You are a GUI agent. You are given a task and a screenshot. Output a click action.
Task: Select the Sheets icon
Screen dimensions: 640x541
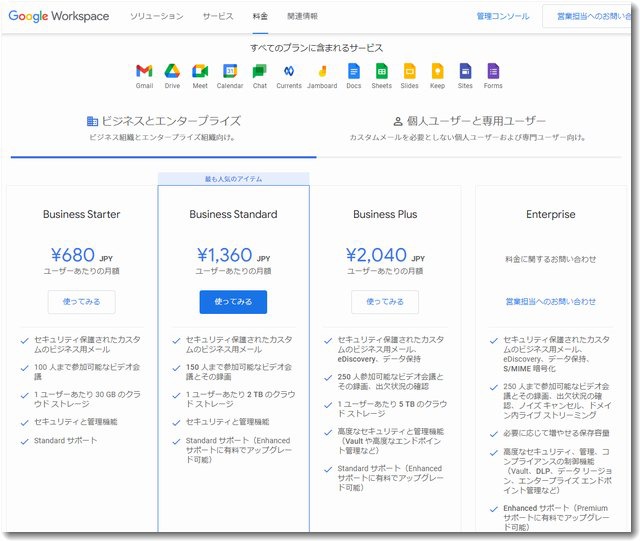[382, 71]
